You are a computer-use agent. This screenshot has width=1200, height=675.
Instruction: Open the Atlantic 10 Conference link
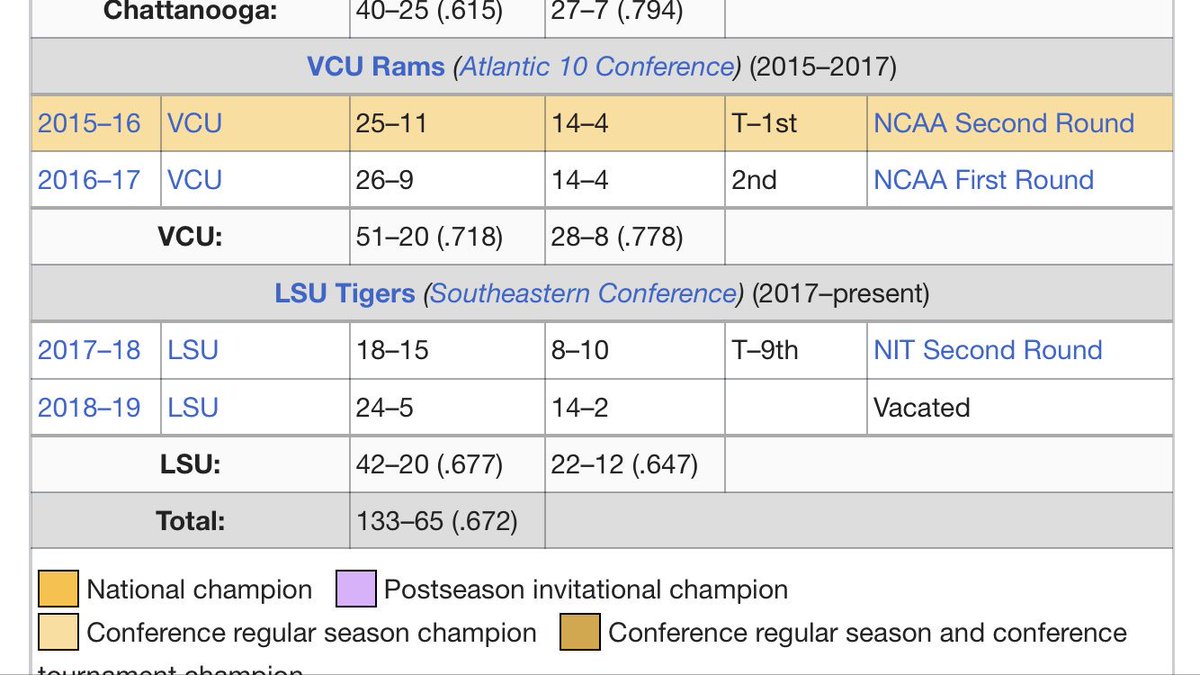click(x=597, y=67)
